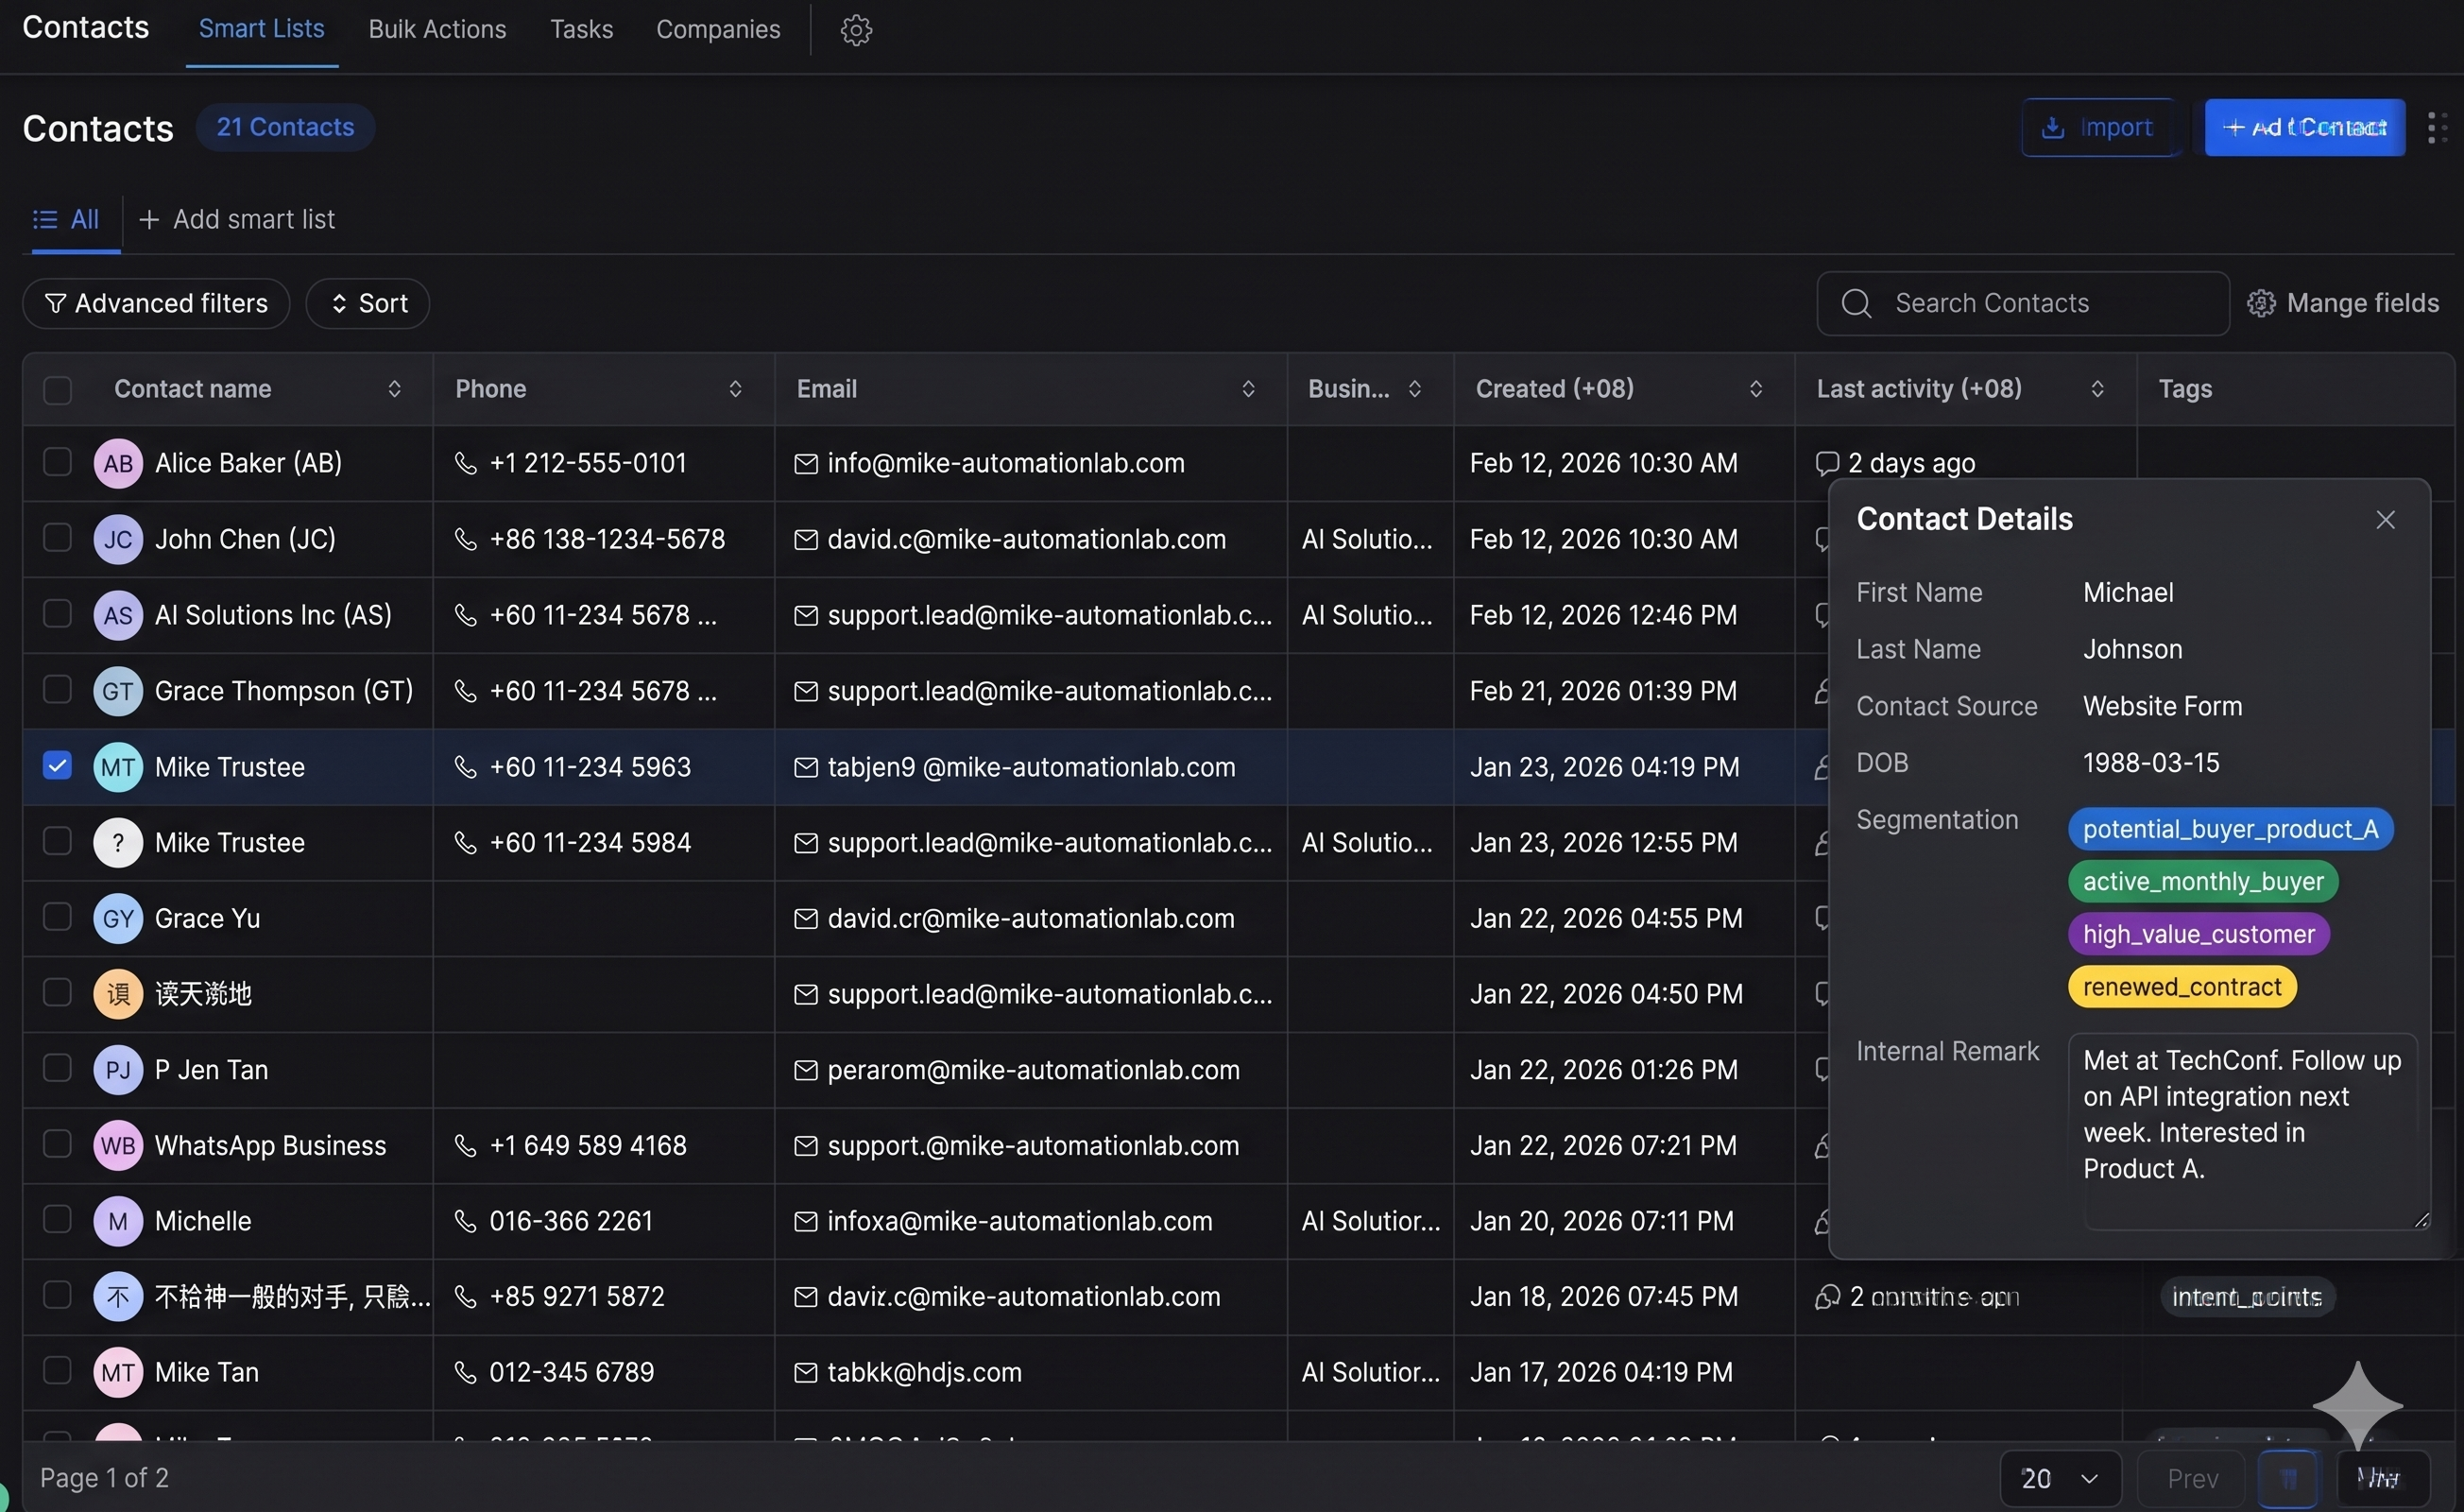Click the Add Contact button
Screen dimensions: 2464x1512
coord(2304,128)
